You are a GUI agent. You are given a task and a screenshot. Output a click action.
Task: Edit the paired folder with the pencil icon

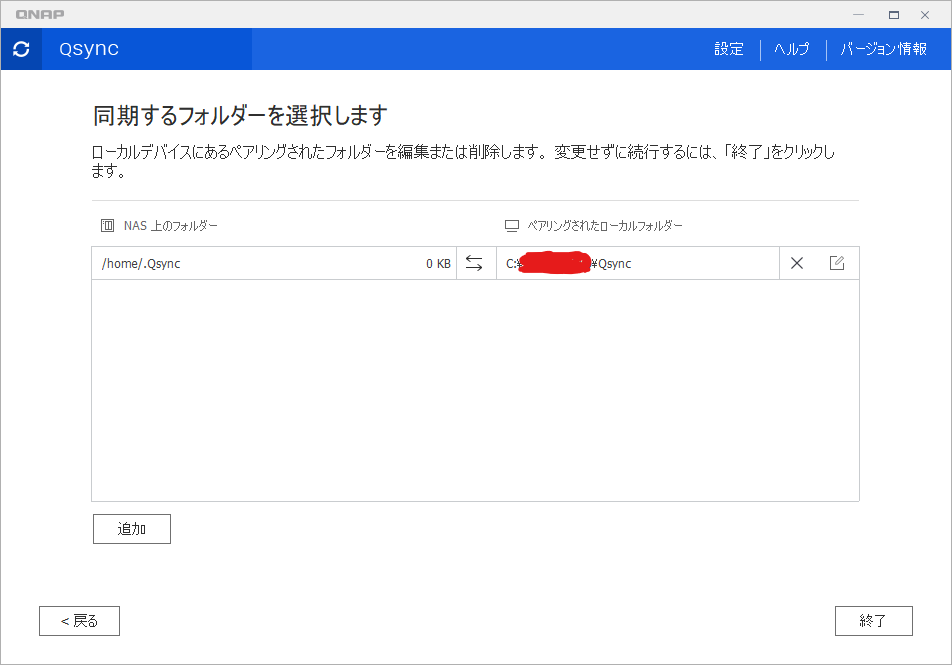click(x=837, y=263)
